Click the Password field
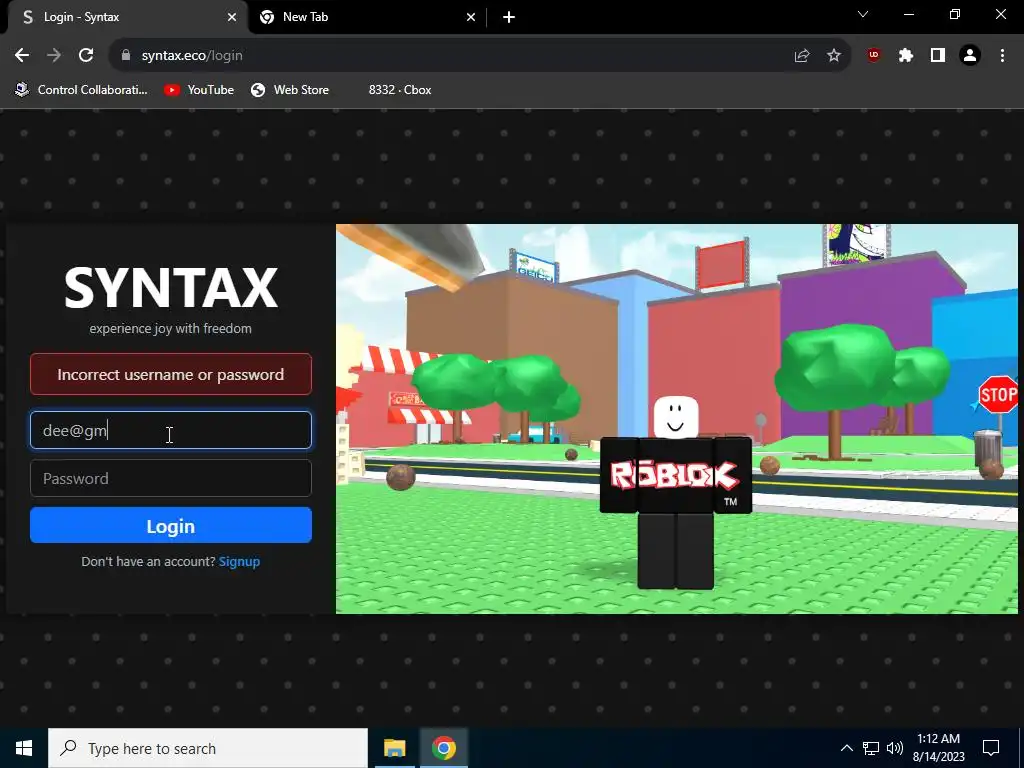The image size is (1024, 768). 170,478
